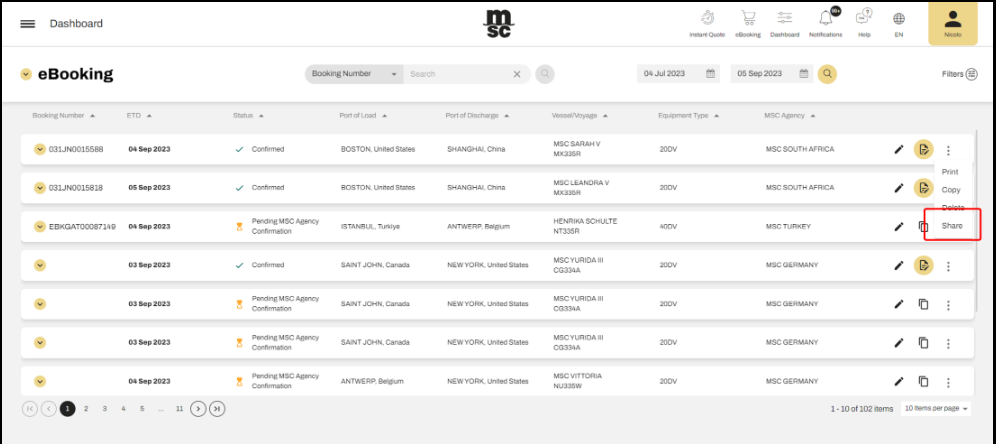Jump to the last page
This screenshot has height=444, width=996.
click(217, 409)
